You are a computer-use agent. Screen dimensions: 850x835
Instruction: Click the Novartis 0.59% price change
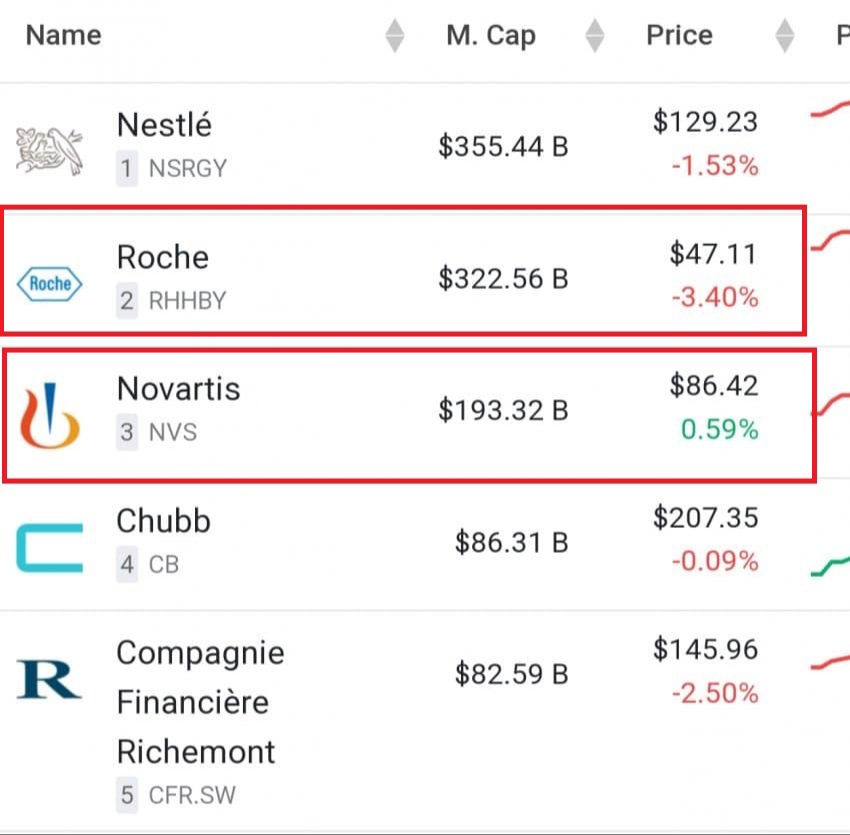coord(719,430)
